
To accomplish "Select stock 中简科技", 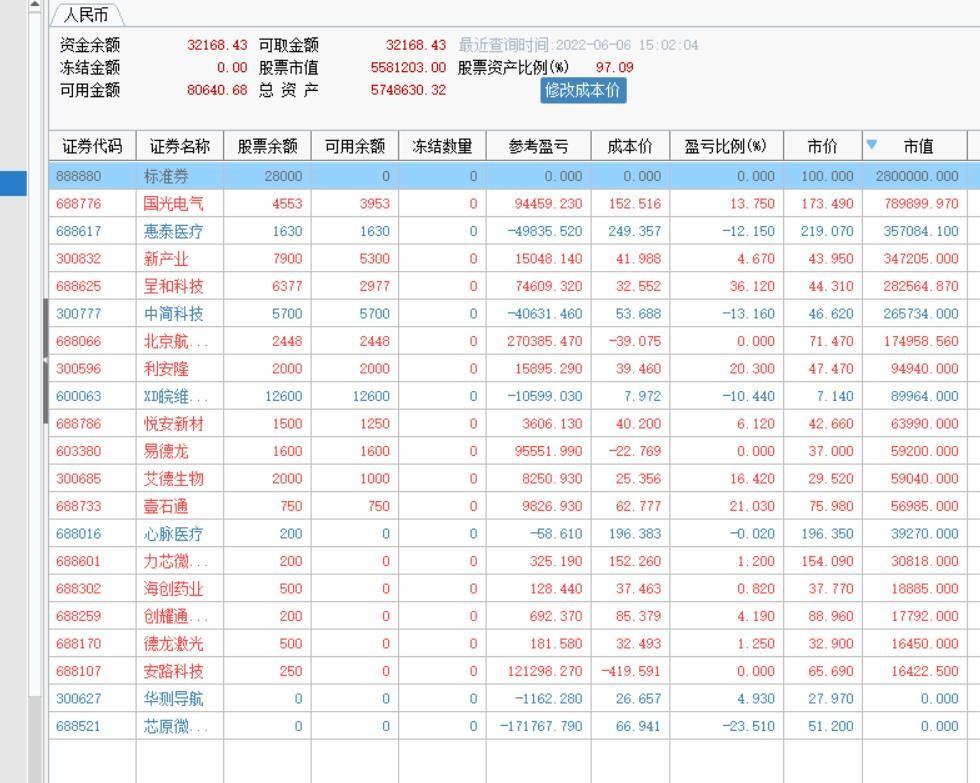I will [x=173, y=314].
